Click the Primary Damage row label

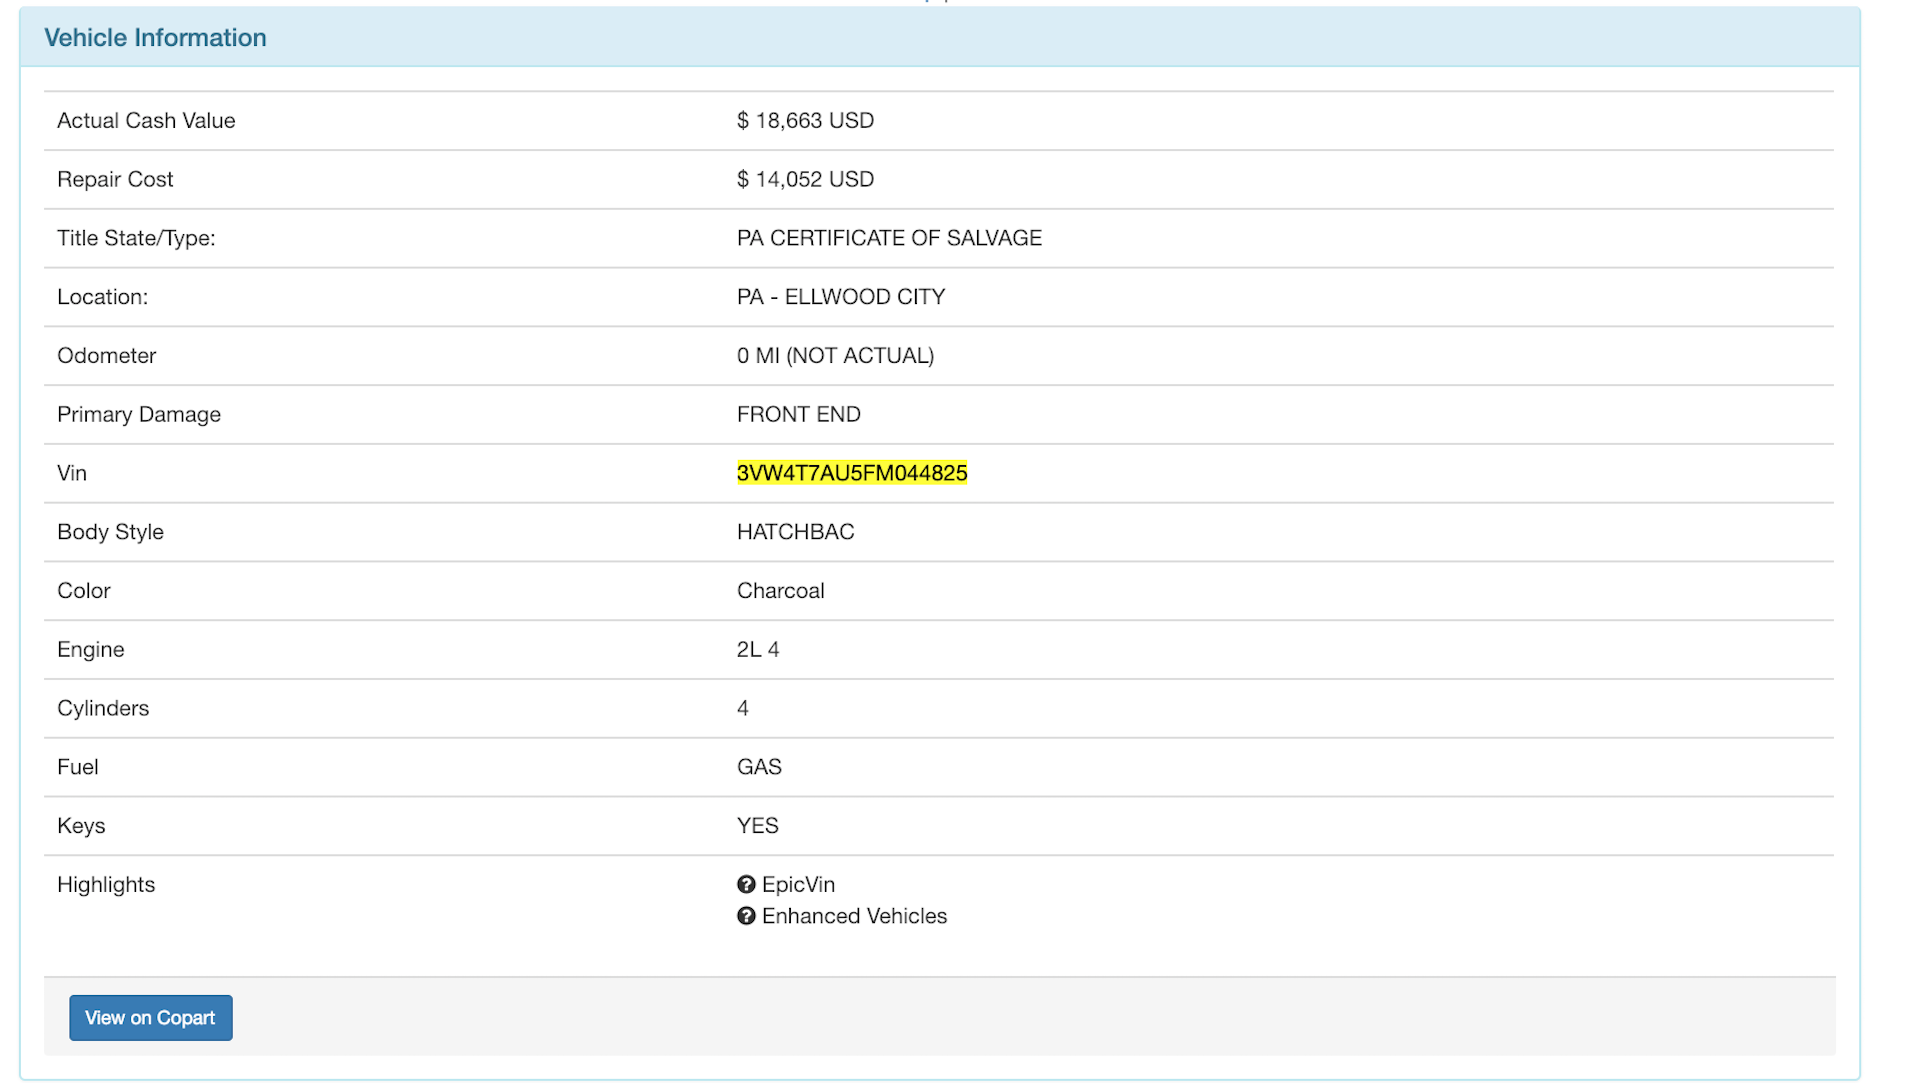[x=139, y=415]
